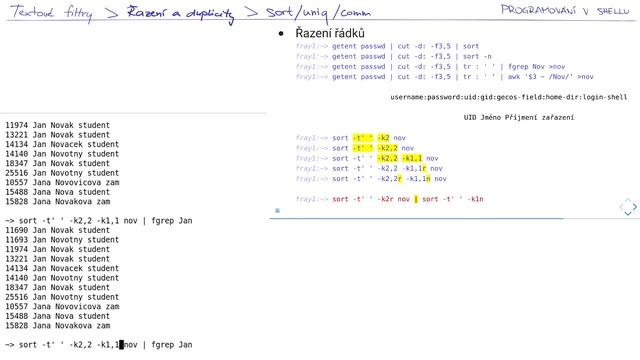The image size is (640, 360).
Task: Click small square icon below the slide commands
Action: tap(278, 211)
